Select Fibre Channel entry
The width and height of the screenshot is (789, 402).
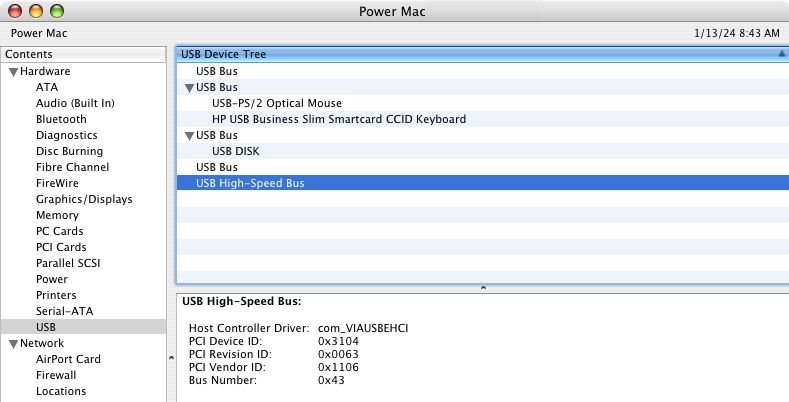[x=72, y=167]
